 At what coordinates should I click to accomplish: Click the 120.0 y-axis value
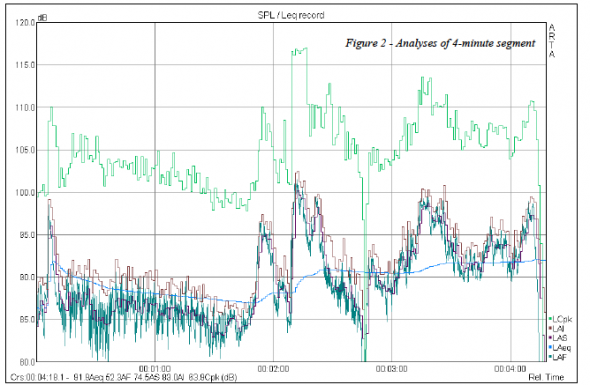(x=25, y=23)
